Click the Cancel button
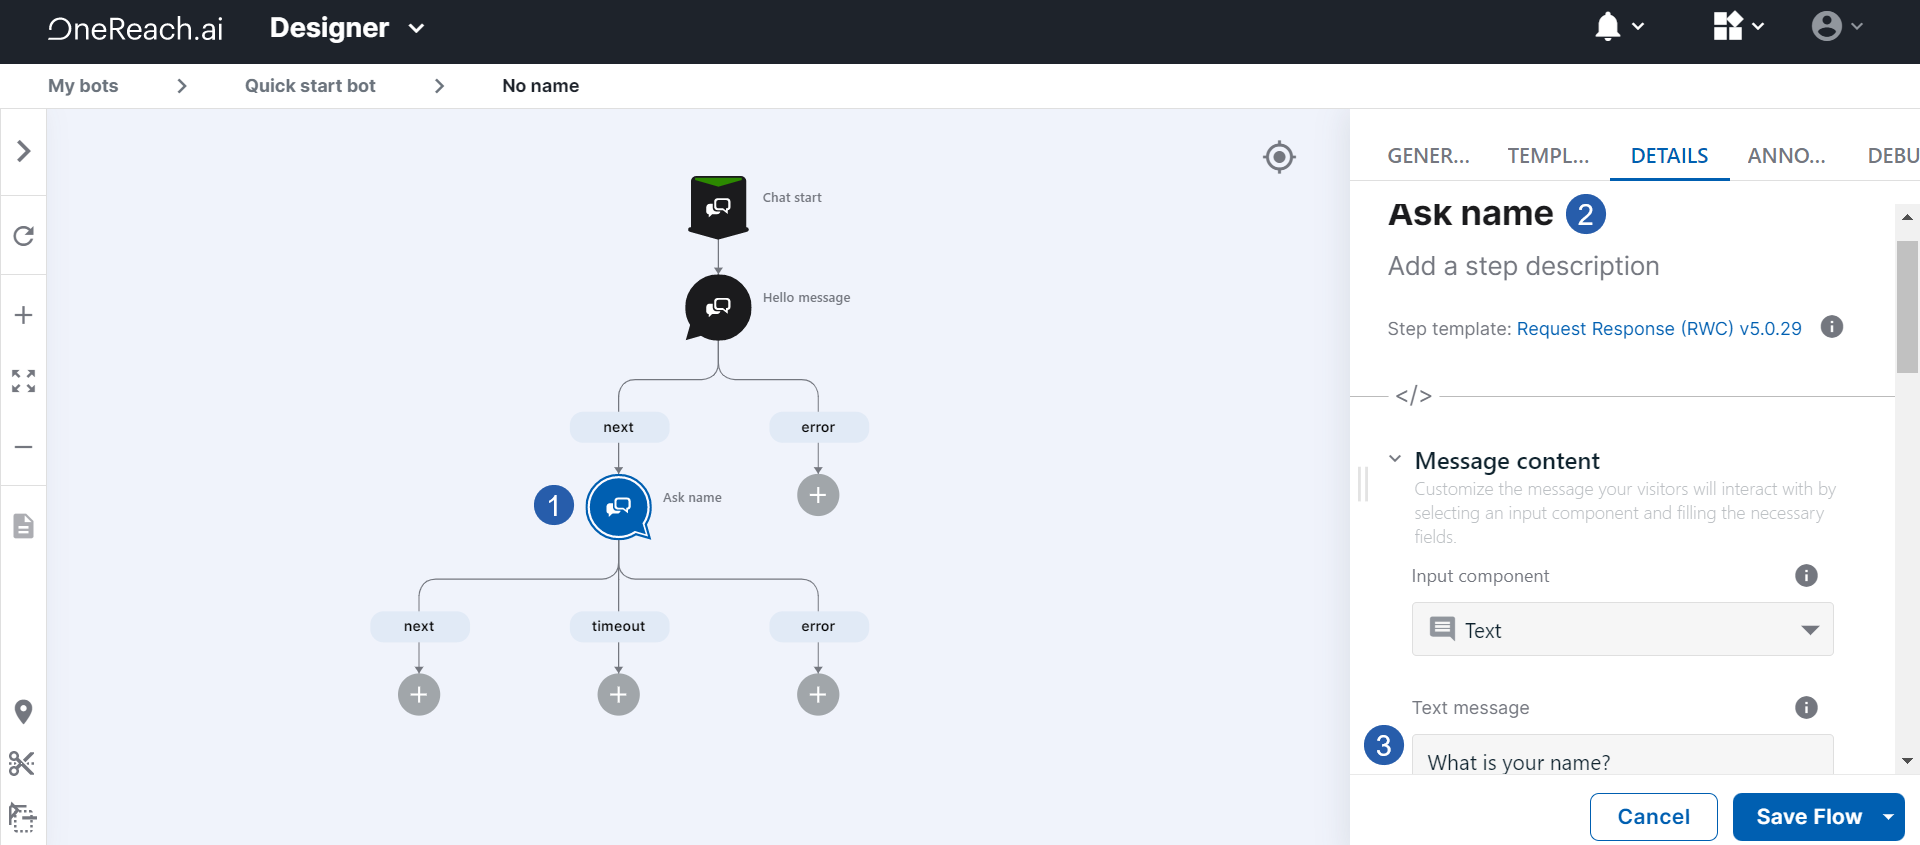The height and width of the screenshot is (845, 1920). click(1653, 817)
